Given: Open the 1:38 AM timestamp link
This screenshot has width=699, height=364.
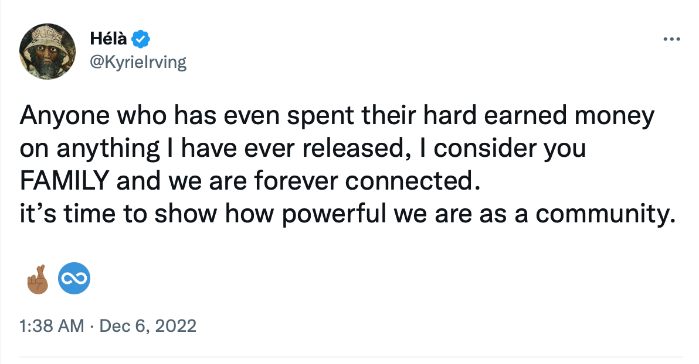Looking at the screenshot, I should coord(52,326).
